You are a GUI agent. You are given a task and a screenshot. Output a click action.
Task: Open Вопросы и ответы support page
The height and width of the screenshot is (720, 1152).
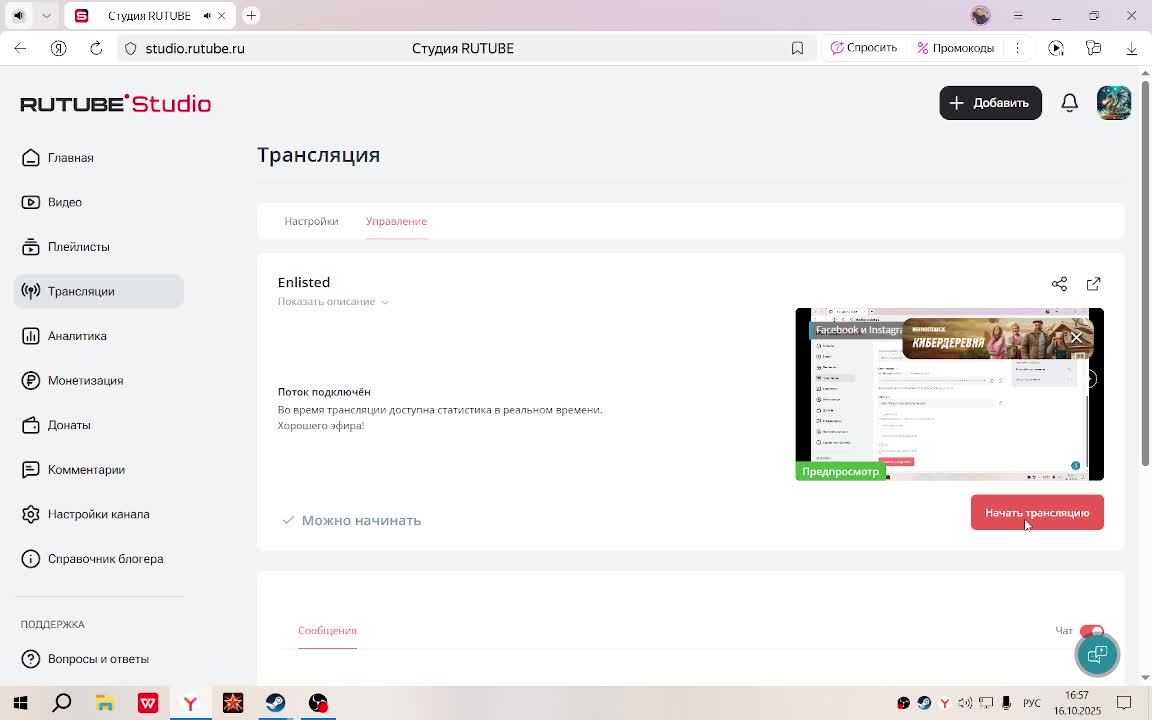tap(85, 659)
